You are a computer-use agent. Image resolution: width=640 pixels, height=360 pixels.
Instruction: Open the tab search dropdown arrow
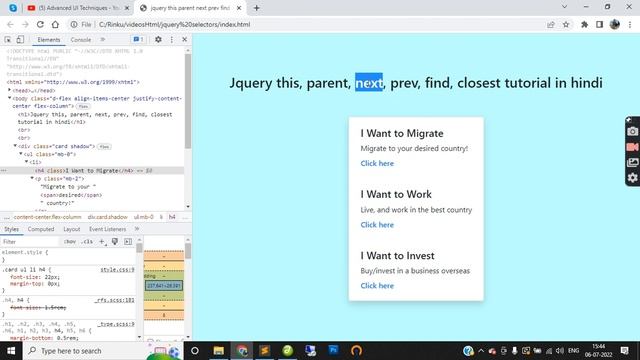click(564, 7)
